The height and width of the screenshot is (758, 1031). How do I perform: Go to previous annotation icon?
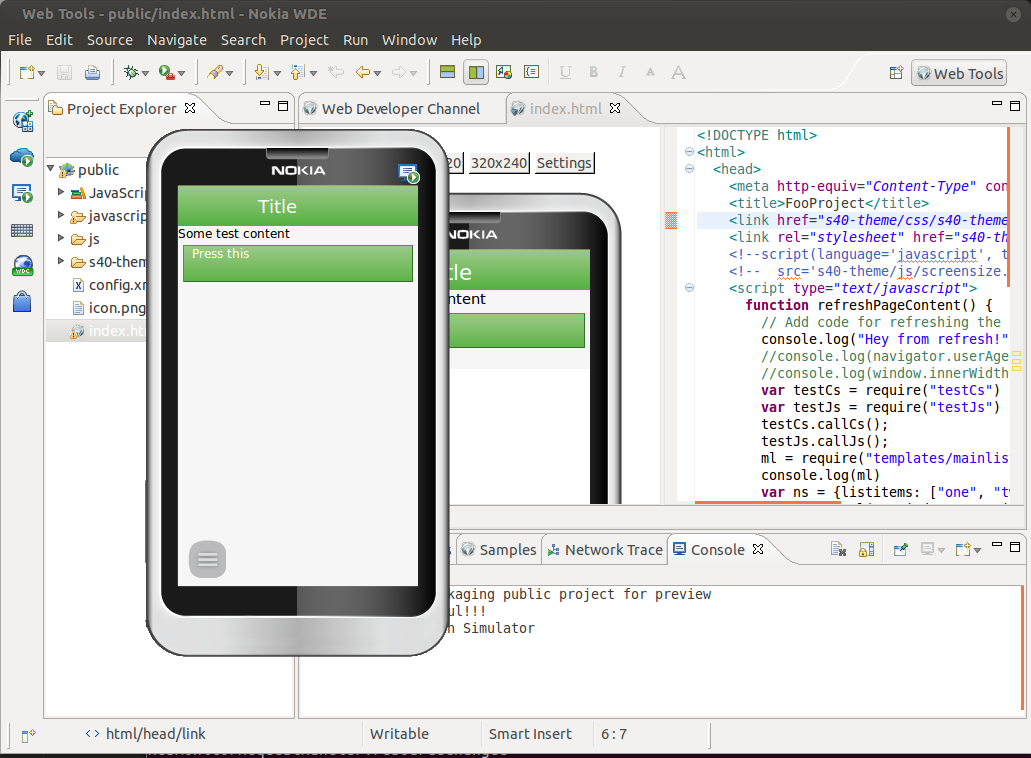298,72
